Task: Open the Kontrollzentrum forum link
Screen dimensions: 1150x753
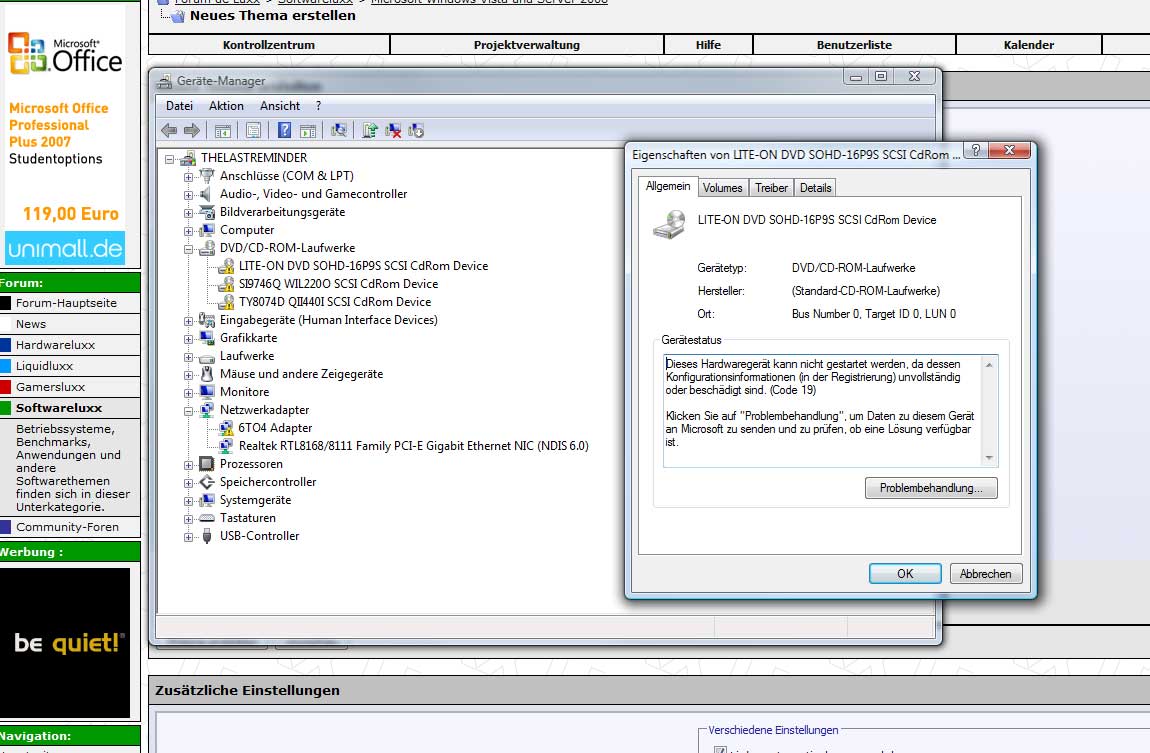Action: tap(268, 45)
